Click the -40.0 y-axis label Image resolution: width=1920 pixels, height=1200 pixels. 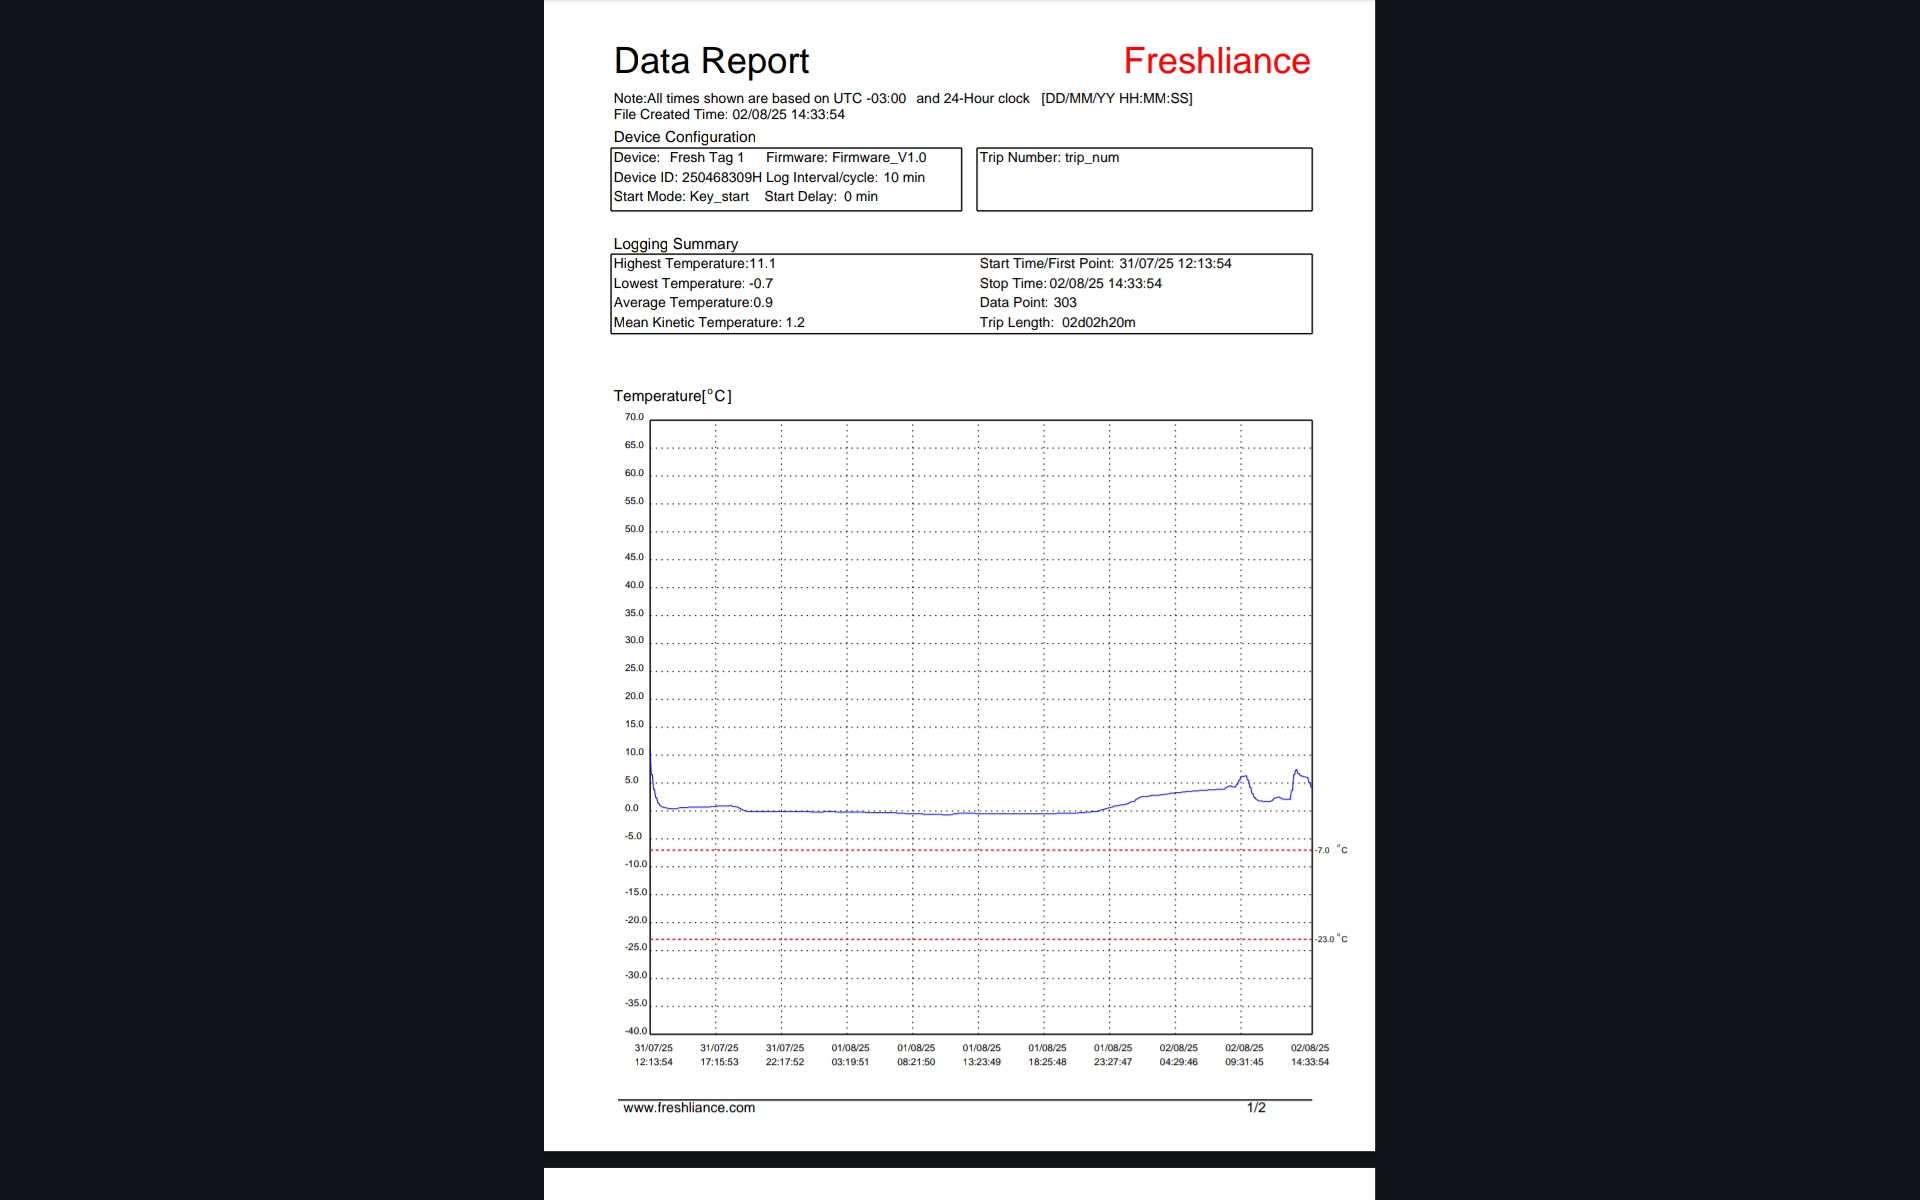tap(635, 1031)
